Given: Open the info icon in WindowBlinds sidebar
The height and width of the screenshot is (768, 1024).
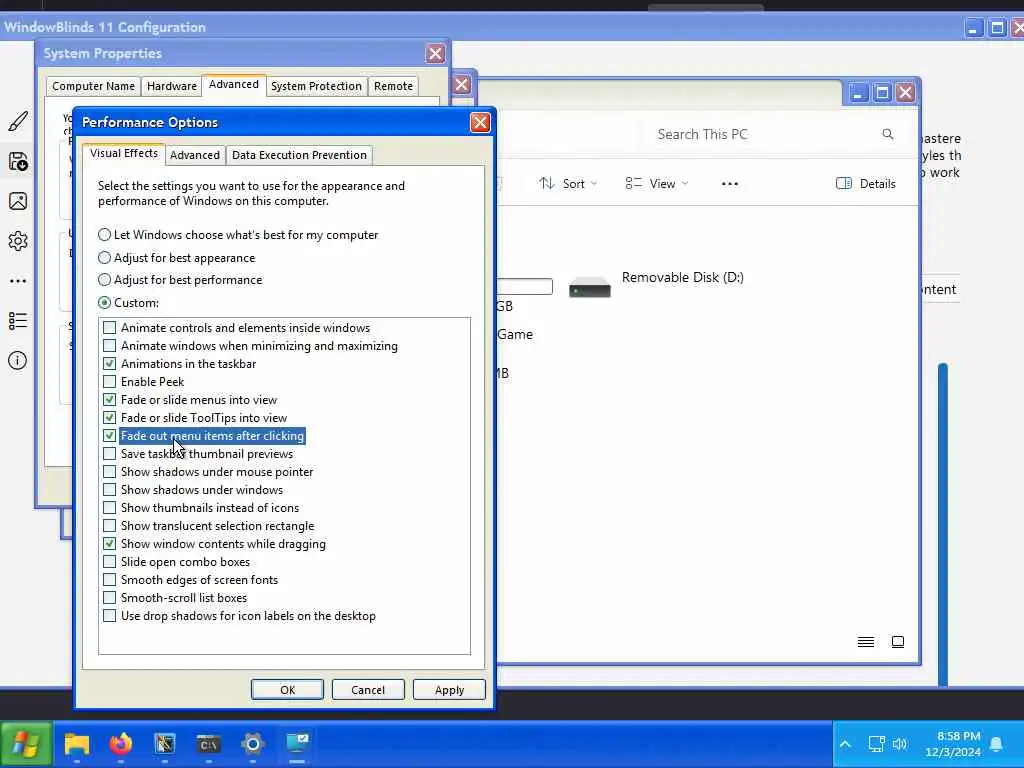Looking at the screenshot, I should pos(18,360).
